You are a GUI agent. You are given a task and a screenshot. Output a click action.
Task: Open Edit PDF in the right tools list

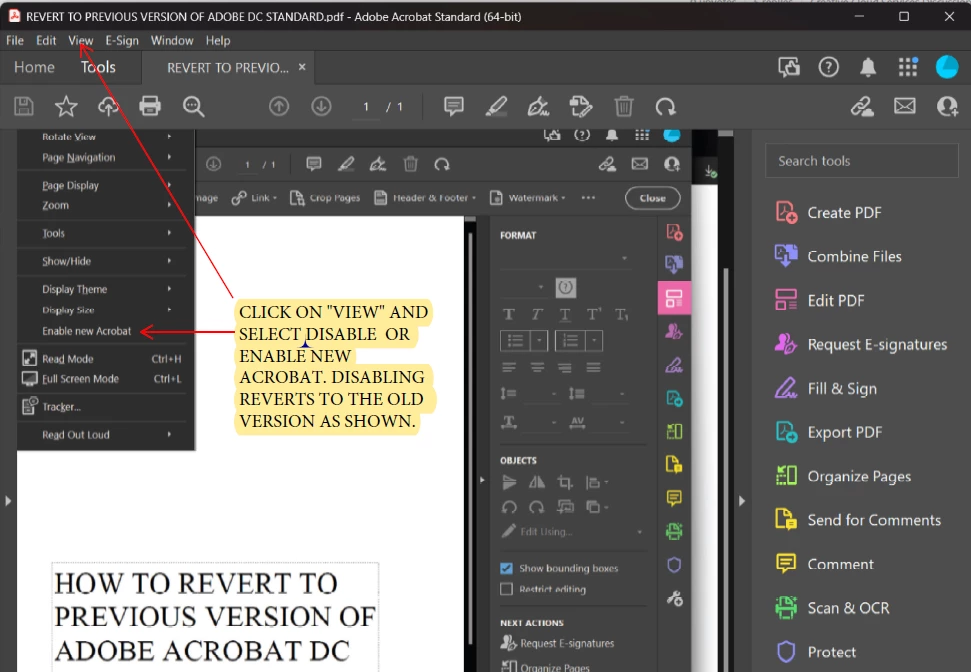tap(819, 300)
